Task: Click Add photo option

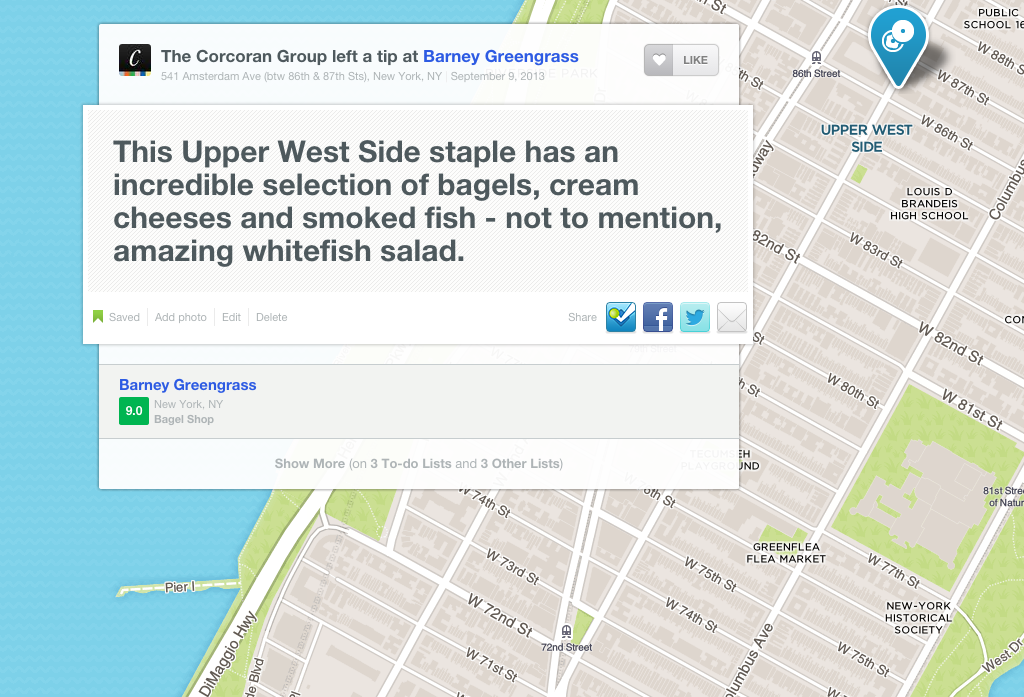Action: tap(181, 317)
